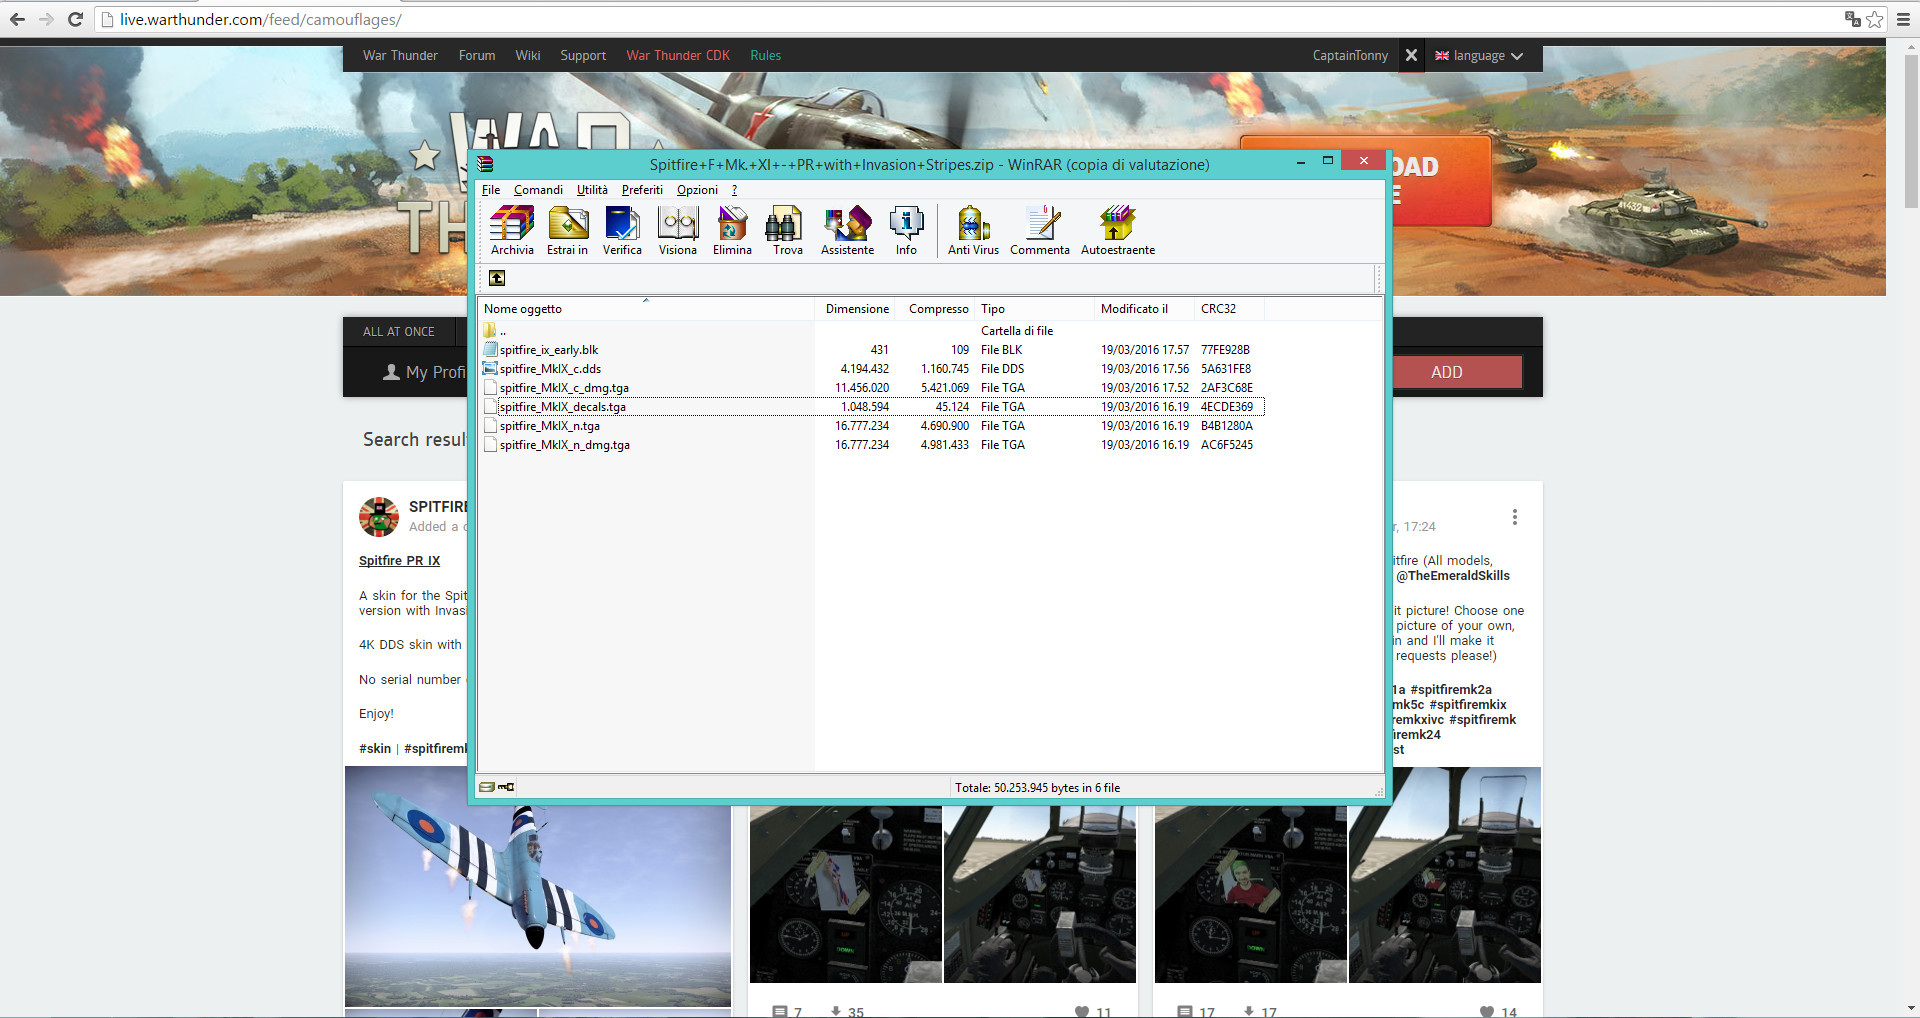1920x1018 pixels.
Task: Sort by Dimensione column header
Action: click(x=856, y=309)
